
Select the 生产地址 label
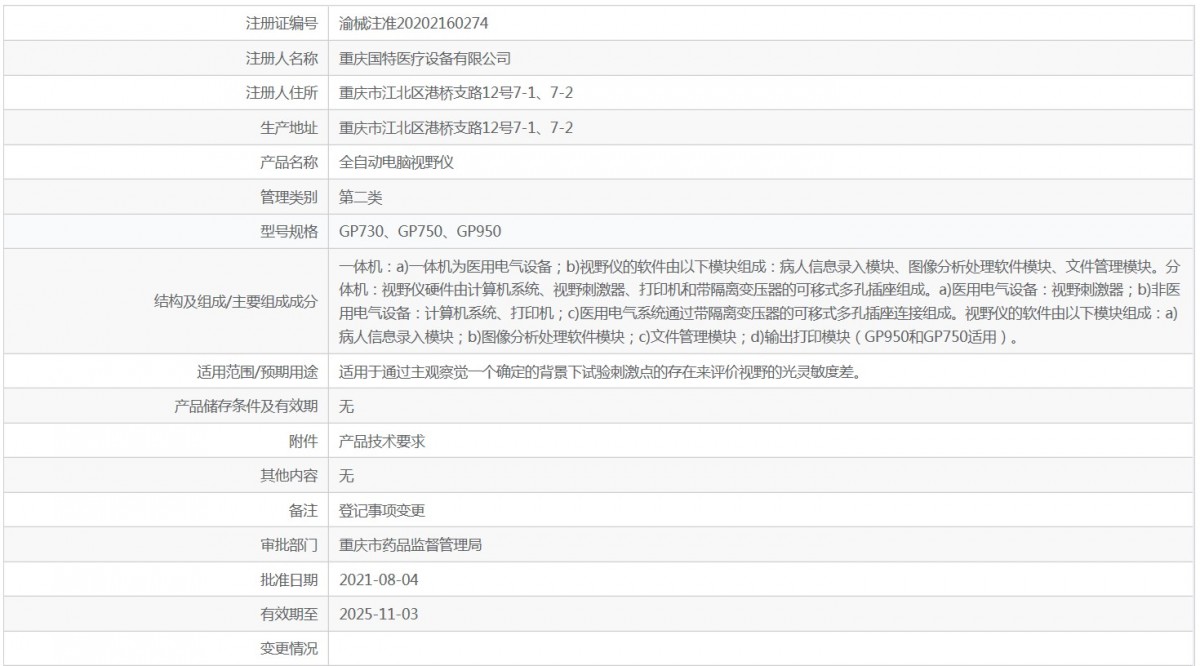coord(289,128)
